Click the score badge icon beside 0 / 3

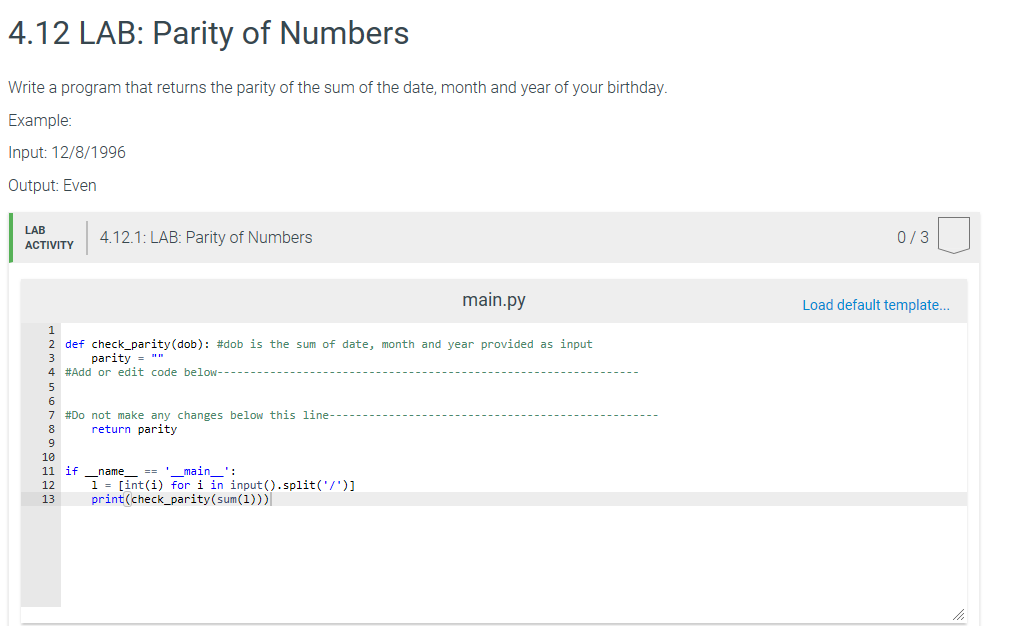click(953, 235)
